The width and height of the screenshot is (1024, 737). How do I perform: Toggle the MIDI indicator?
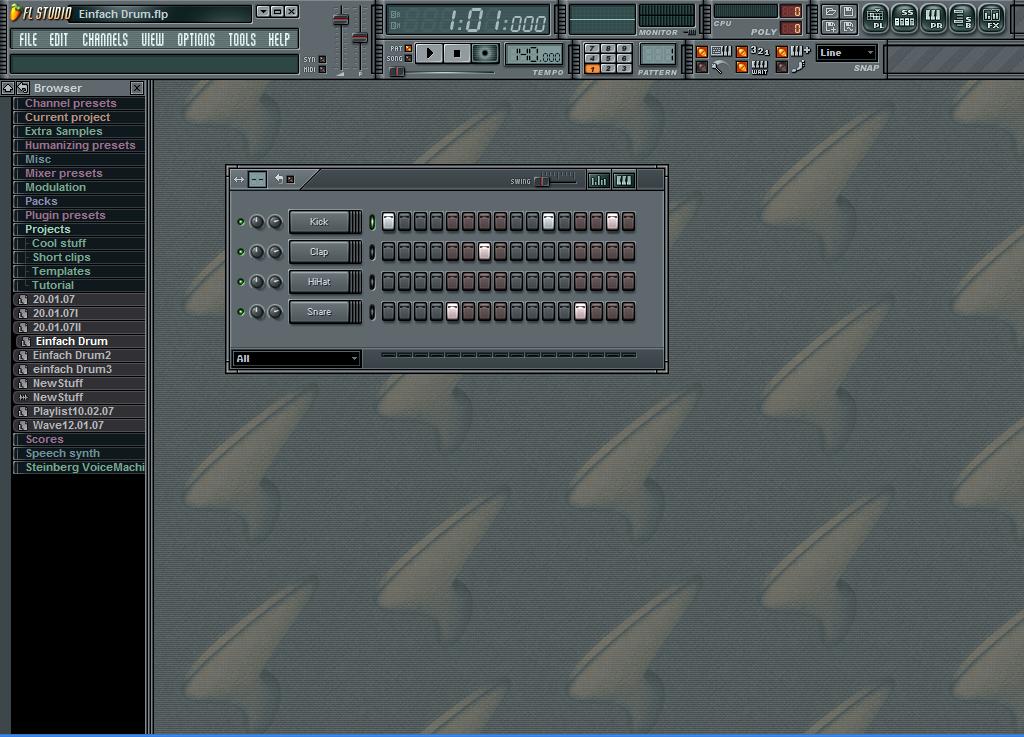tap(322, 69)
